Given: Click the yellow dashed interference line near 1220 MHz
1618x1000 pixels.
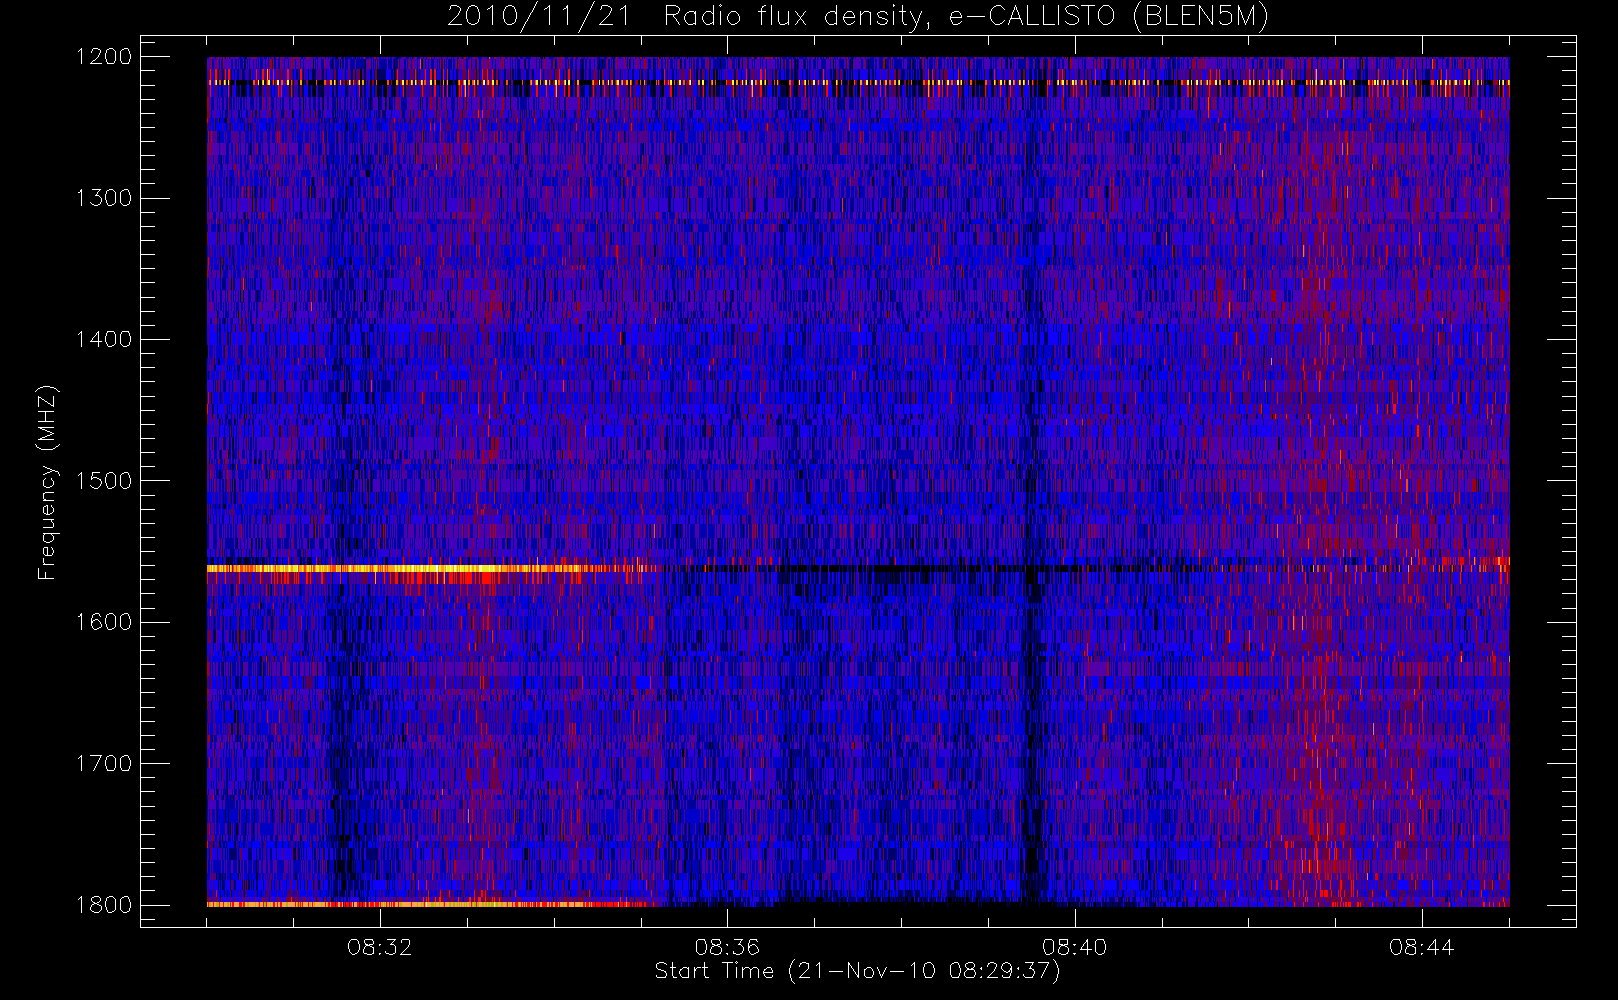Looking at the screenshot, I should 858,82.
